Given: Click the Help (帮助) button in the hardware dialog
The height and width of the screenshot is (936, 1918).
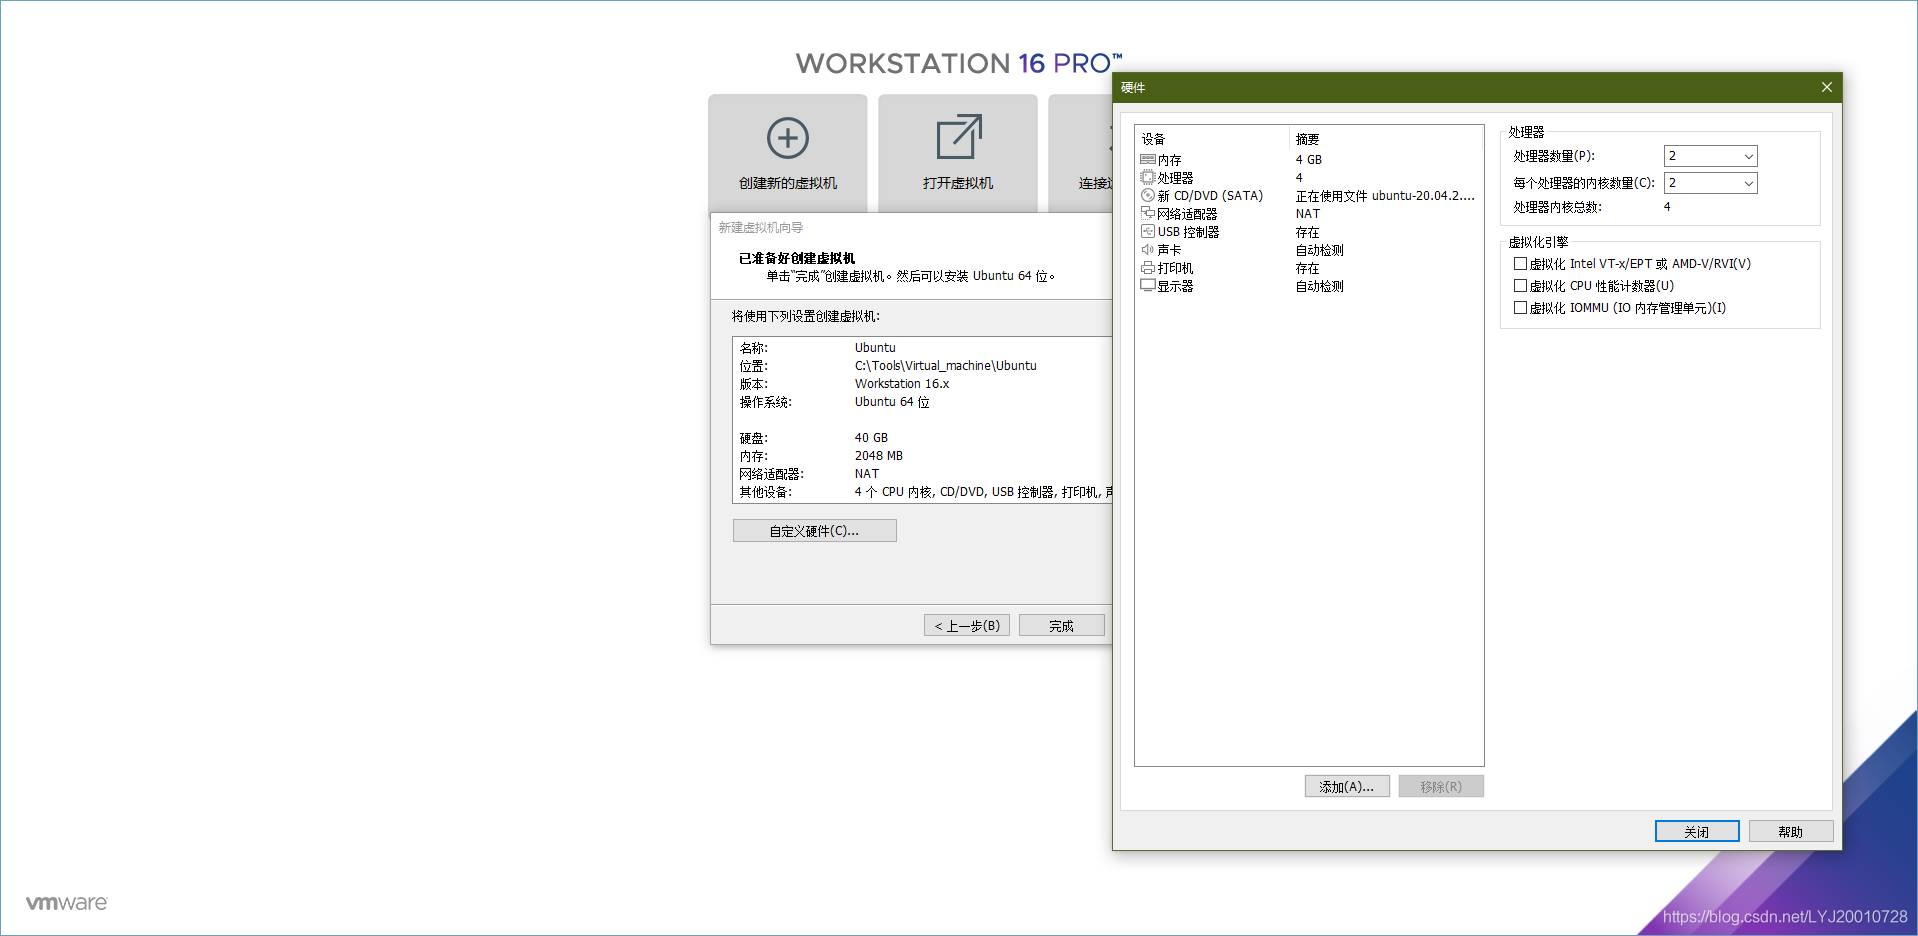Looking at the screenshot, I should coord(1790,832).
